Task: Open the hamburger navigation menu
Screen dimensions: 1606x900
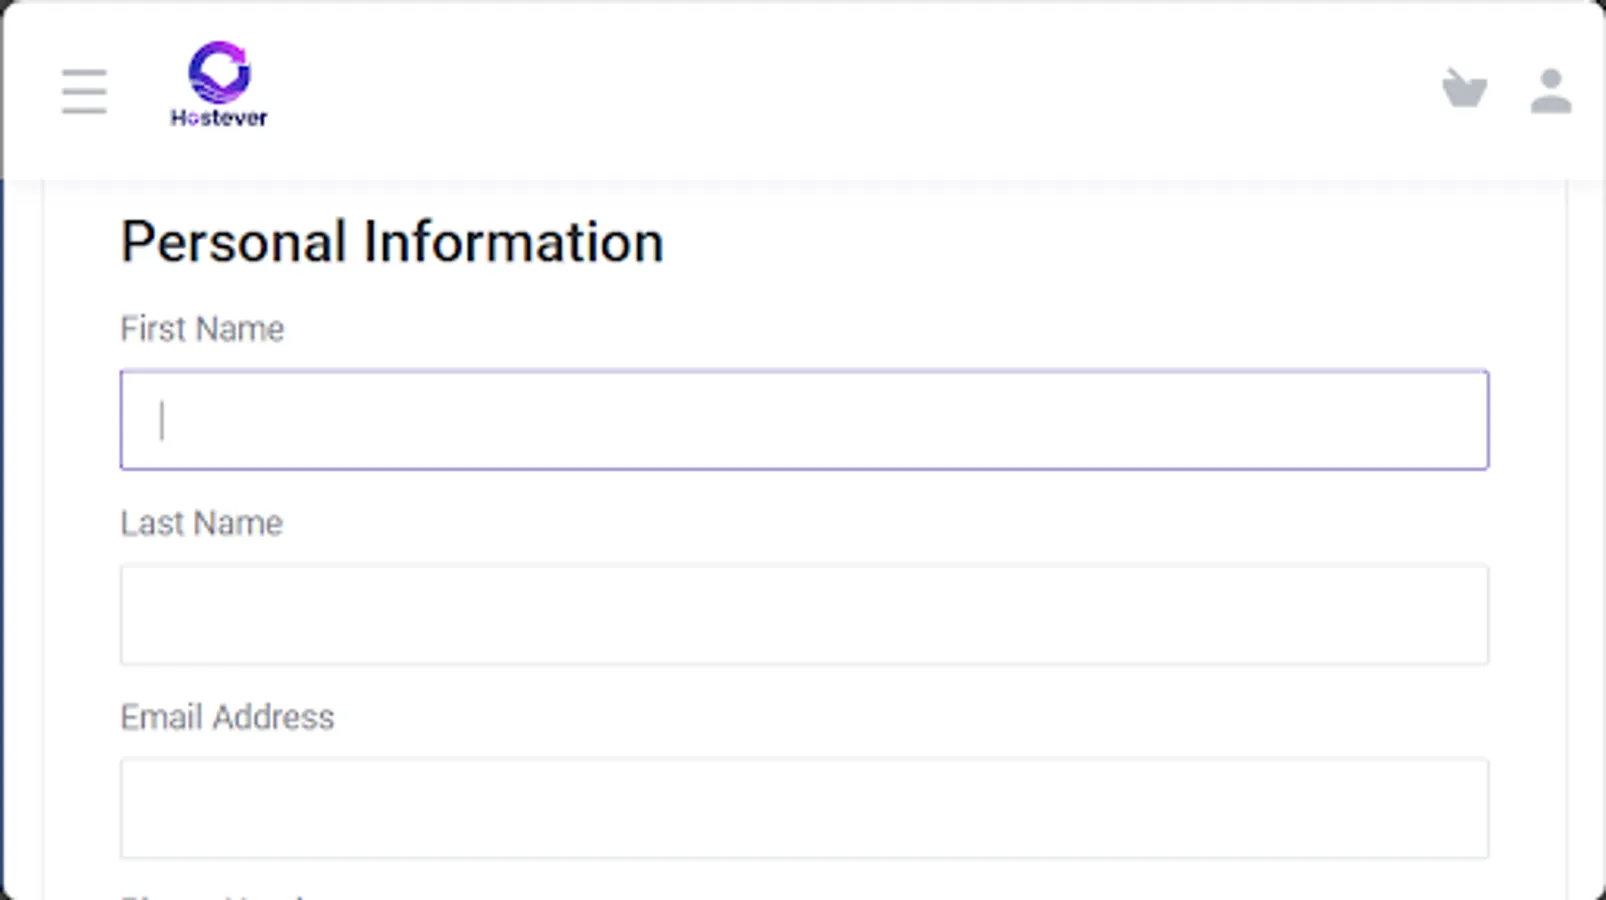Action: coord(84,91)
